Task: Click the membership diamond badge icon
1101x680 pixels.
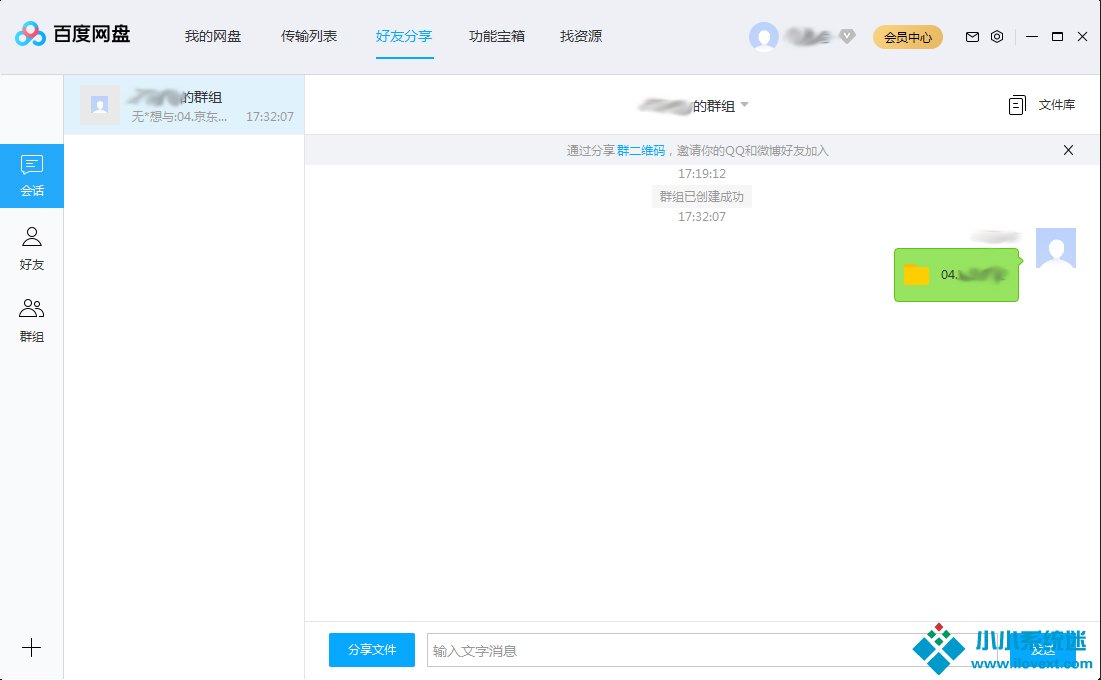Action: coord(847,37)
